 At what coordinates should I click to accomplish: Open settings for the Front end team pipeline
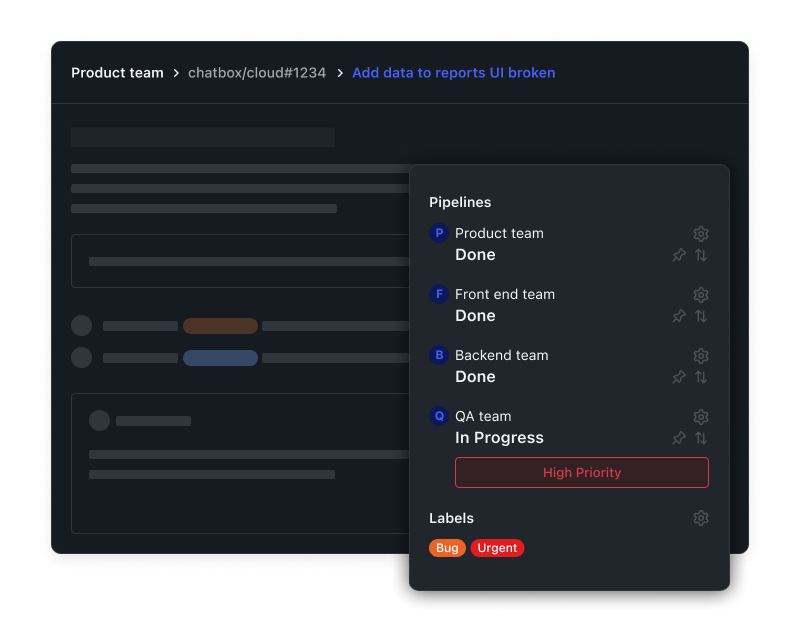coord(701,294)
